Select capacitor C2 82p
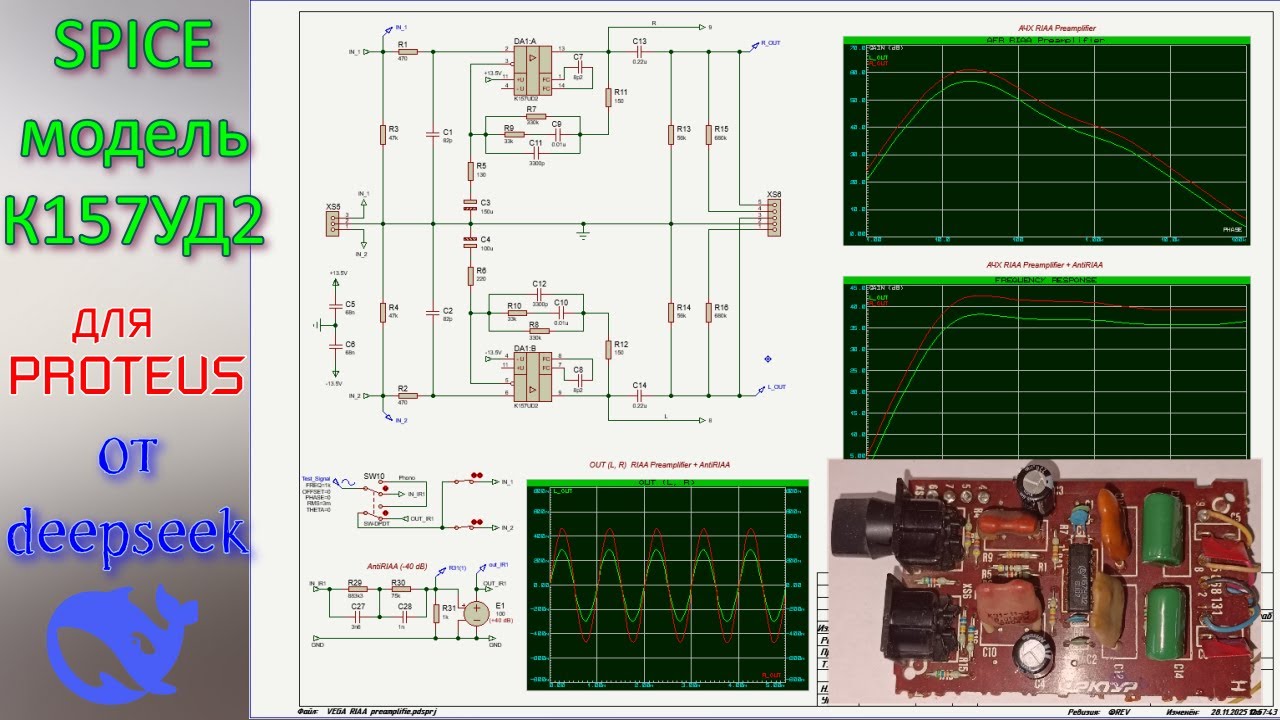1280x720 pixels. point(433,312)
